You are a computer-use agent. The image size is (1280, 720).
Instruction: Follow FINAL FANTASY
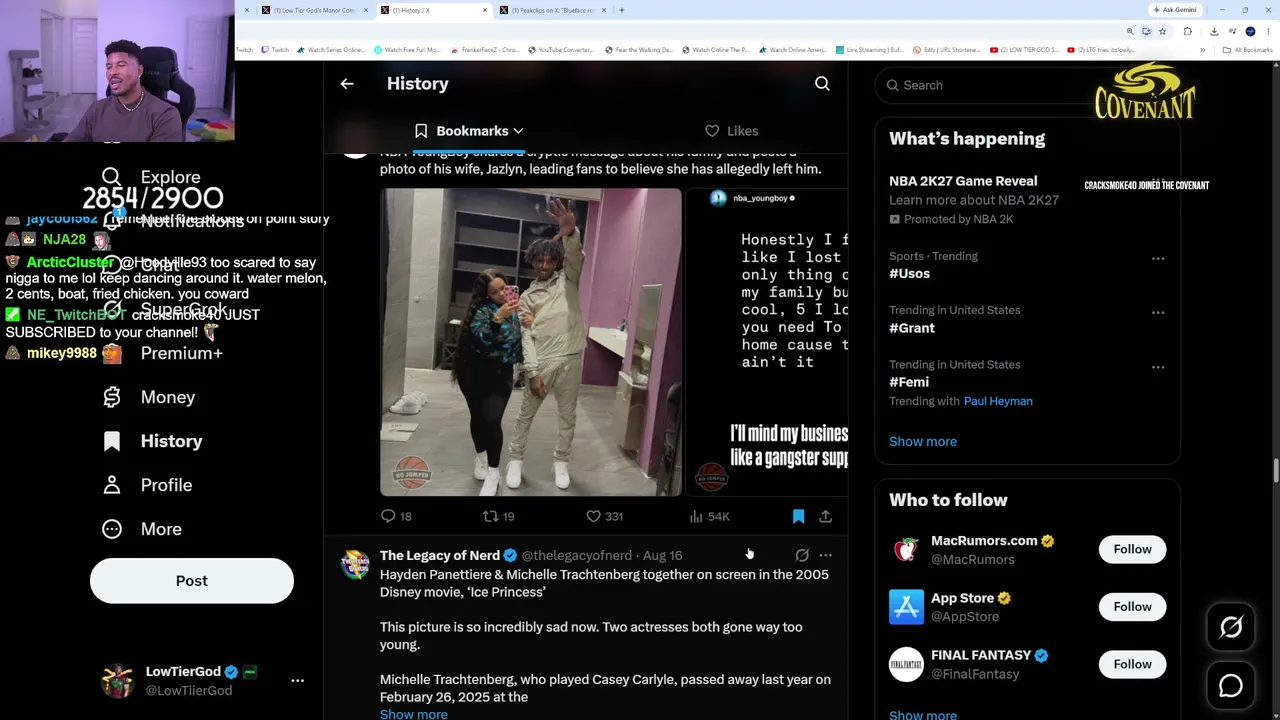click(1132, 664)
